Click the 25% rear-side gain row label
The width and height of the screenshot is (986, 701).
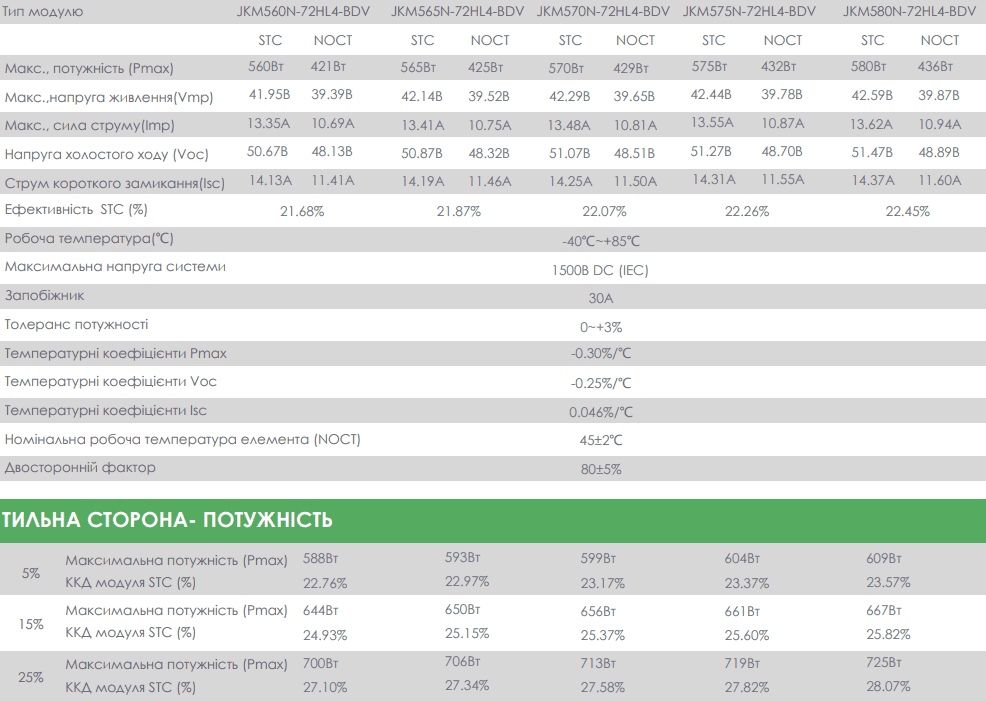point(31,677)
